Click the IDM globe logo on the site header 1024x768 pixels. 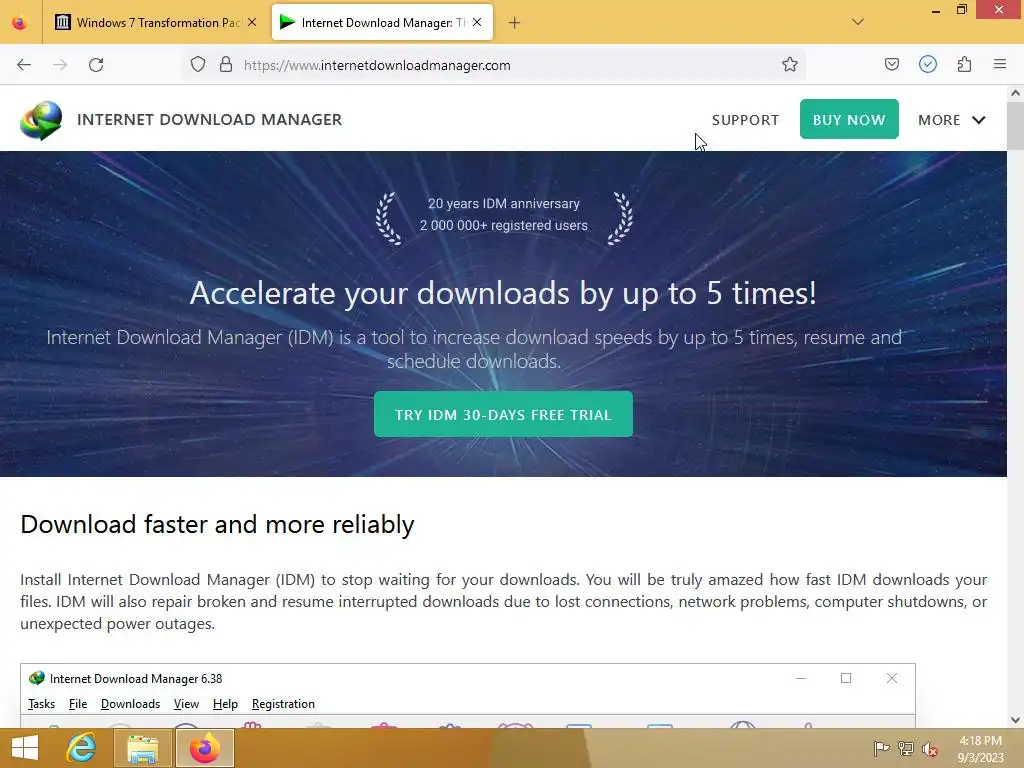pyautogui.click(x=40, y=120)
